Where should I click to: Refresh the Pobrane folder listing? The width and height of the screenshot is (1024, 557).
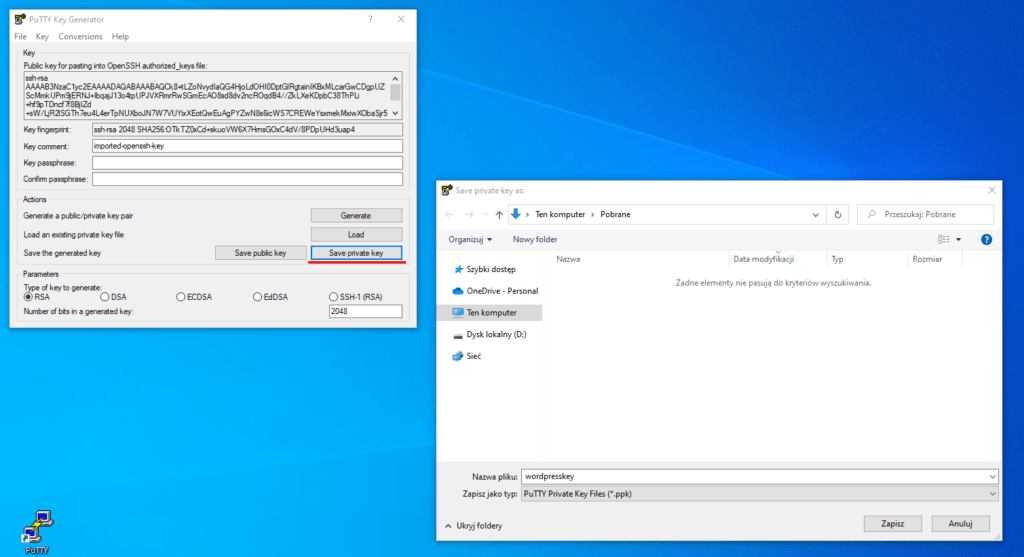[838, 214]
